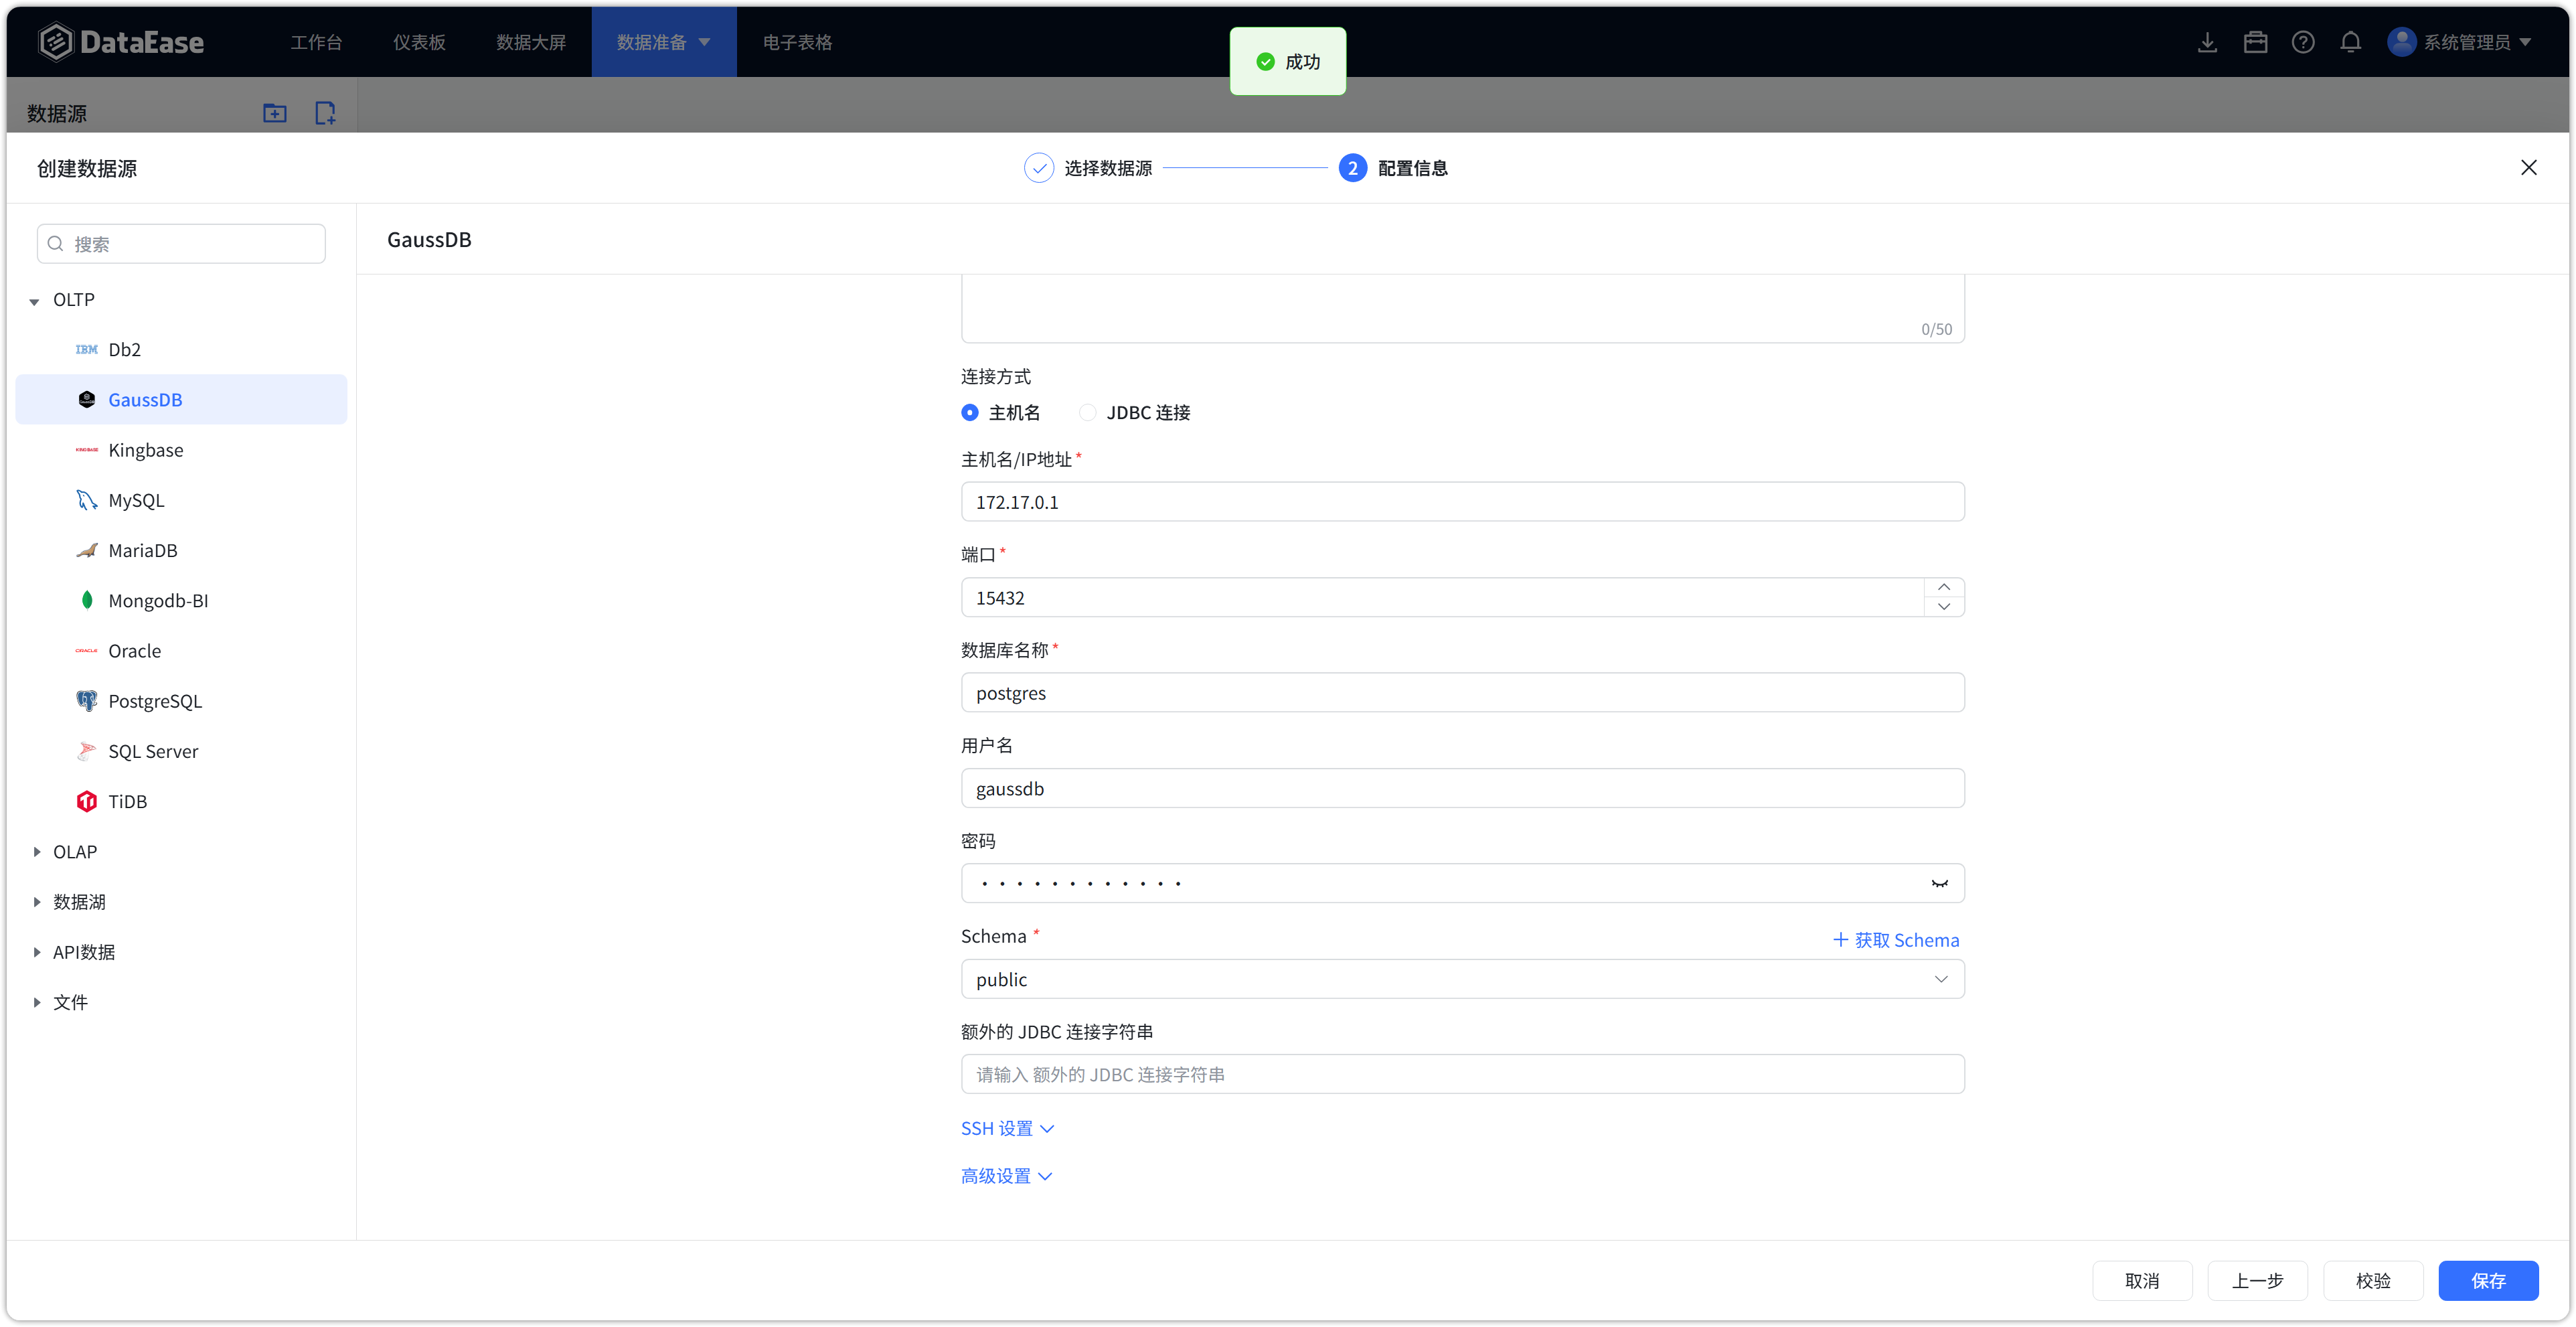Decrease the port number with down arrow
Screen dimensions: 2576x1327
[1943, 607]
